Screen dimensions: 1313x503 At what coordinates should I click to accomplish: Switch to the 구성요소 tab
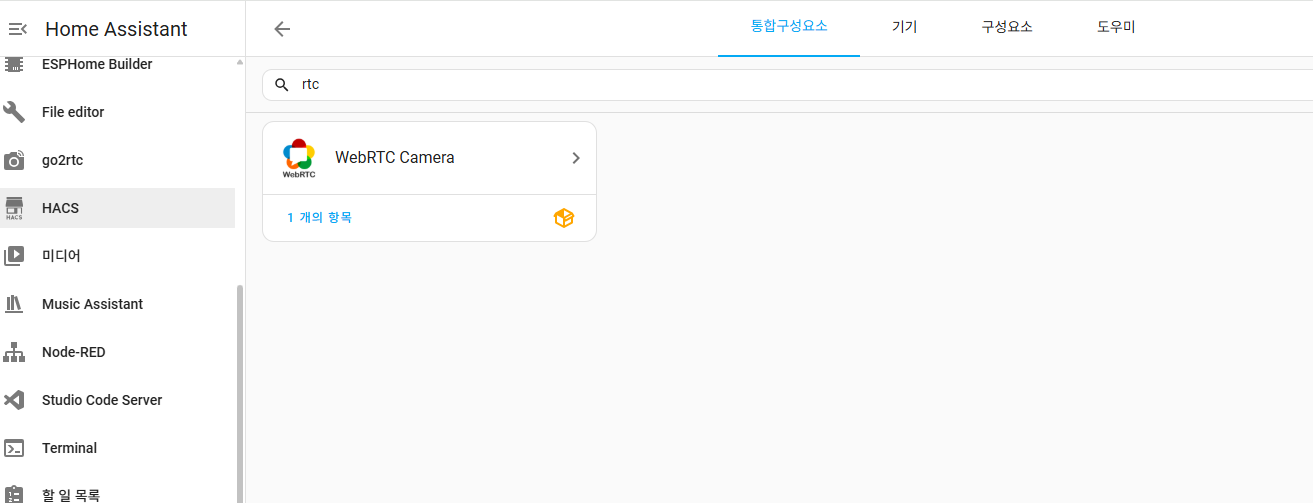(1007, 27)
